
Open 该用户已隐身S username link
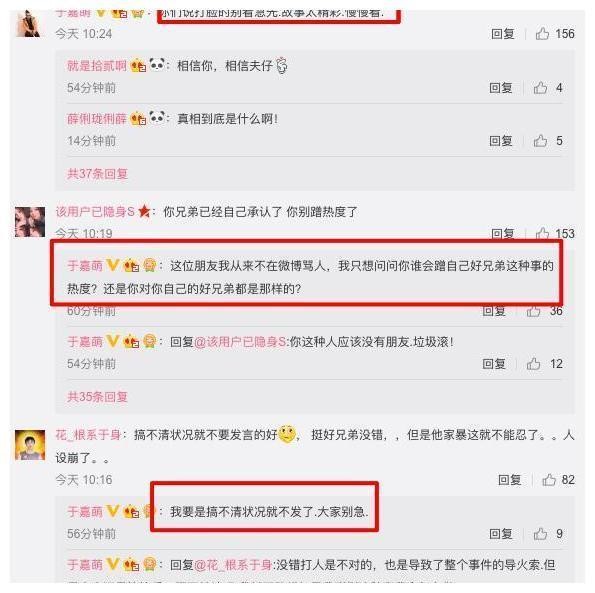95,211
